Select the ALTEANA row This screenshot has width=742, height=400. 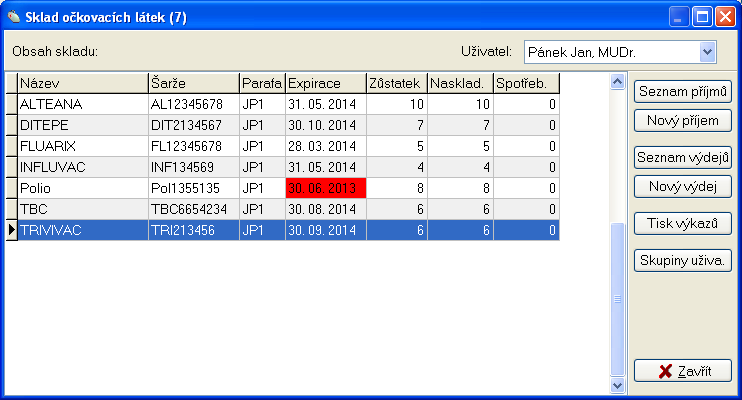pos(82,104)
